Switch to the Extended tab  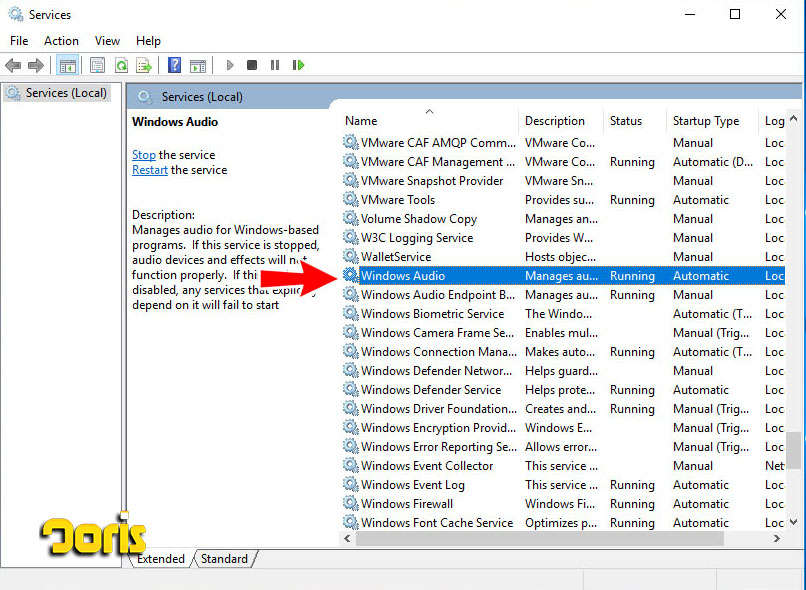[x=161, y=559]
